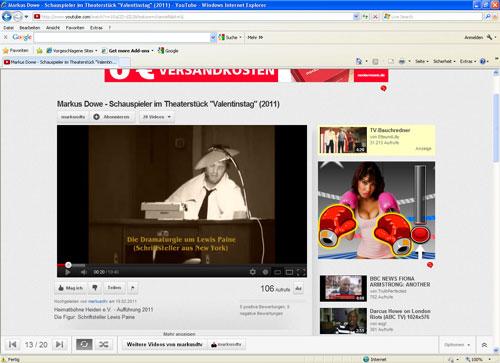500x363 pixels.
Task: Click the Google favorites bar link
Action: point(168,51)
